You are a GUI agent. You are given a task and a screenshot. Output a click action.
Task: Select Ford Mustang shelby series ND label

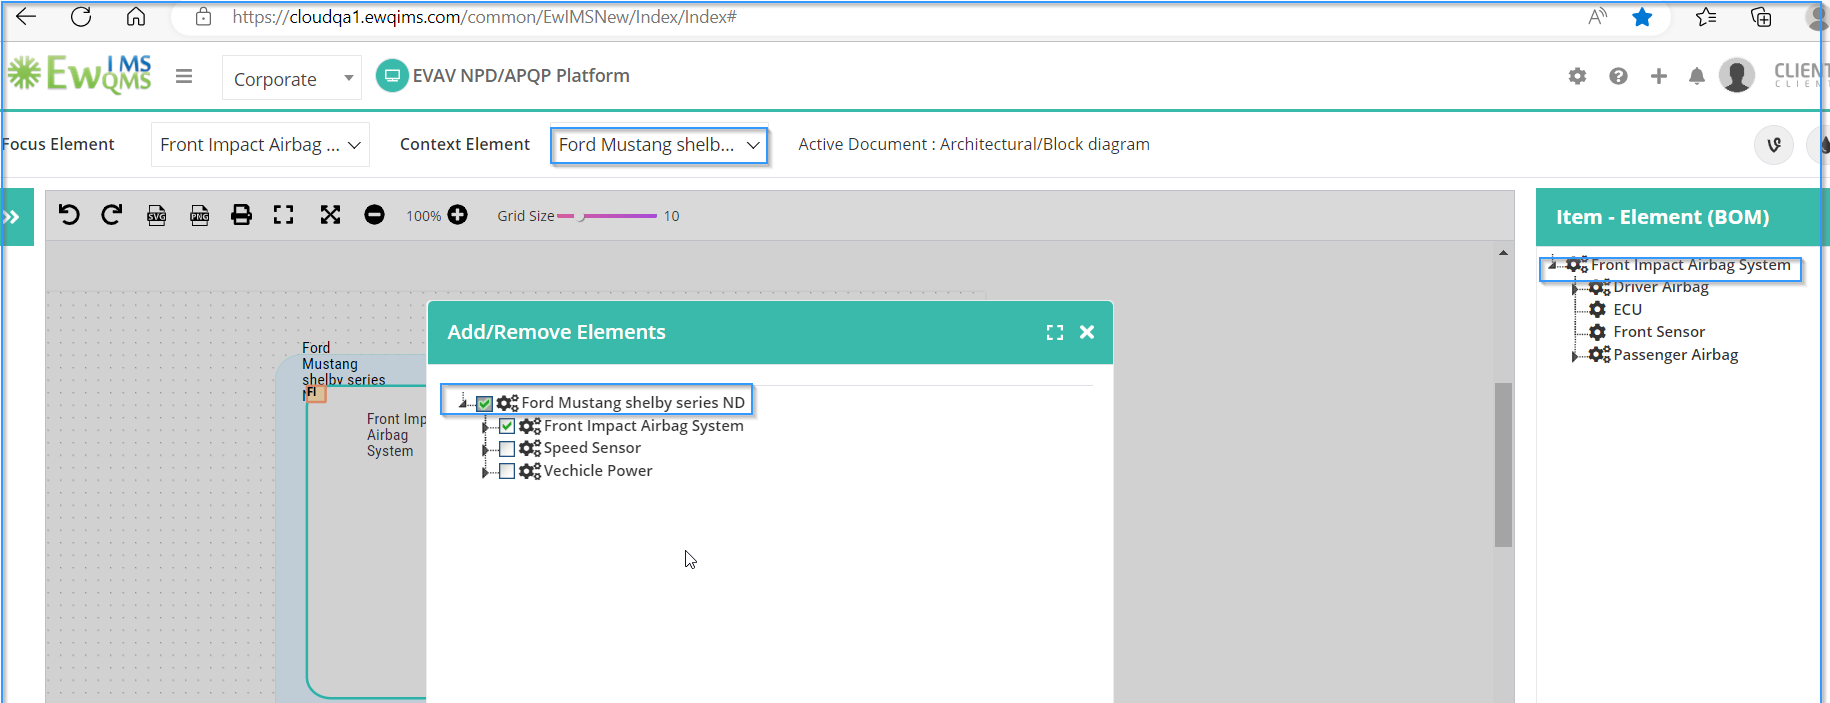[633, 403]
